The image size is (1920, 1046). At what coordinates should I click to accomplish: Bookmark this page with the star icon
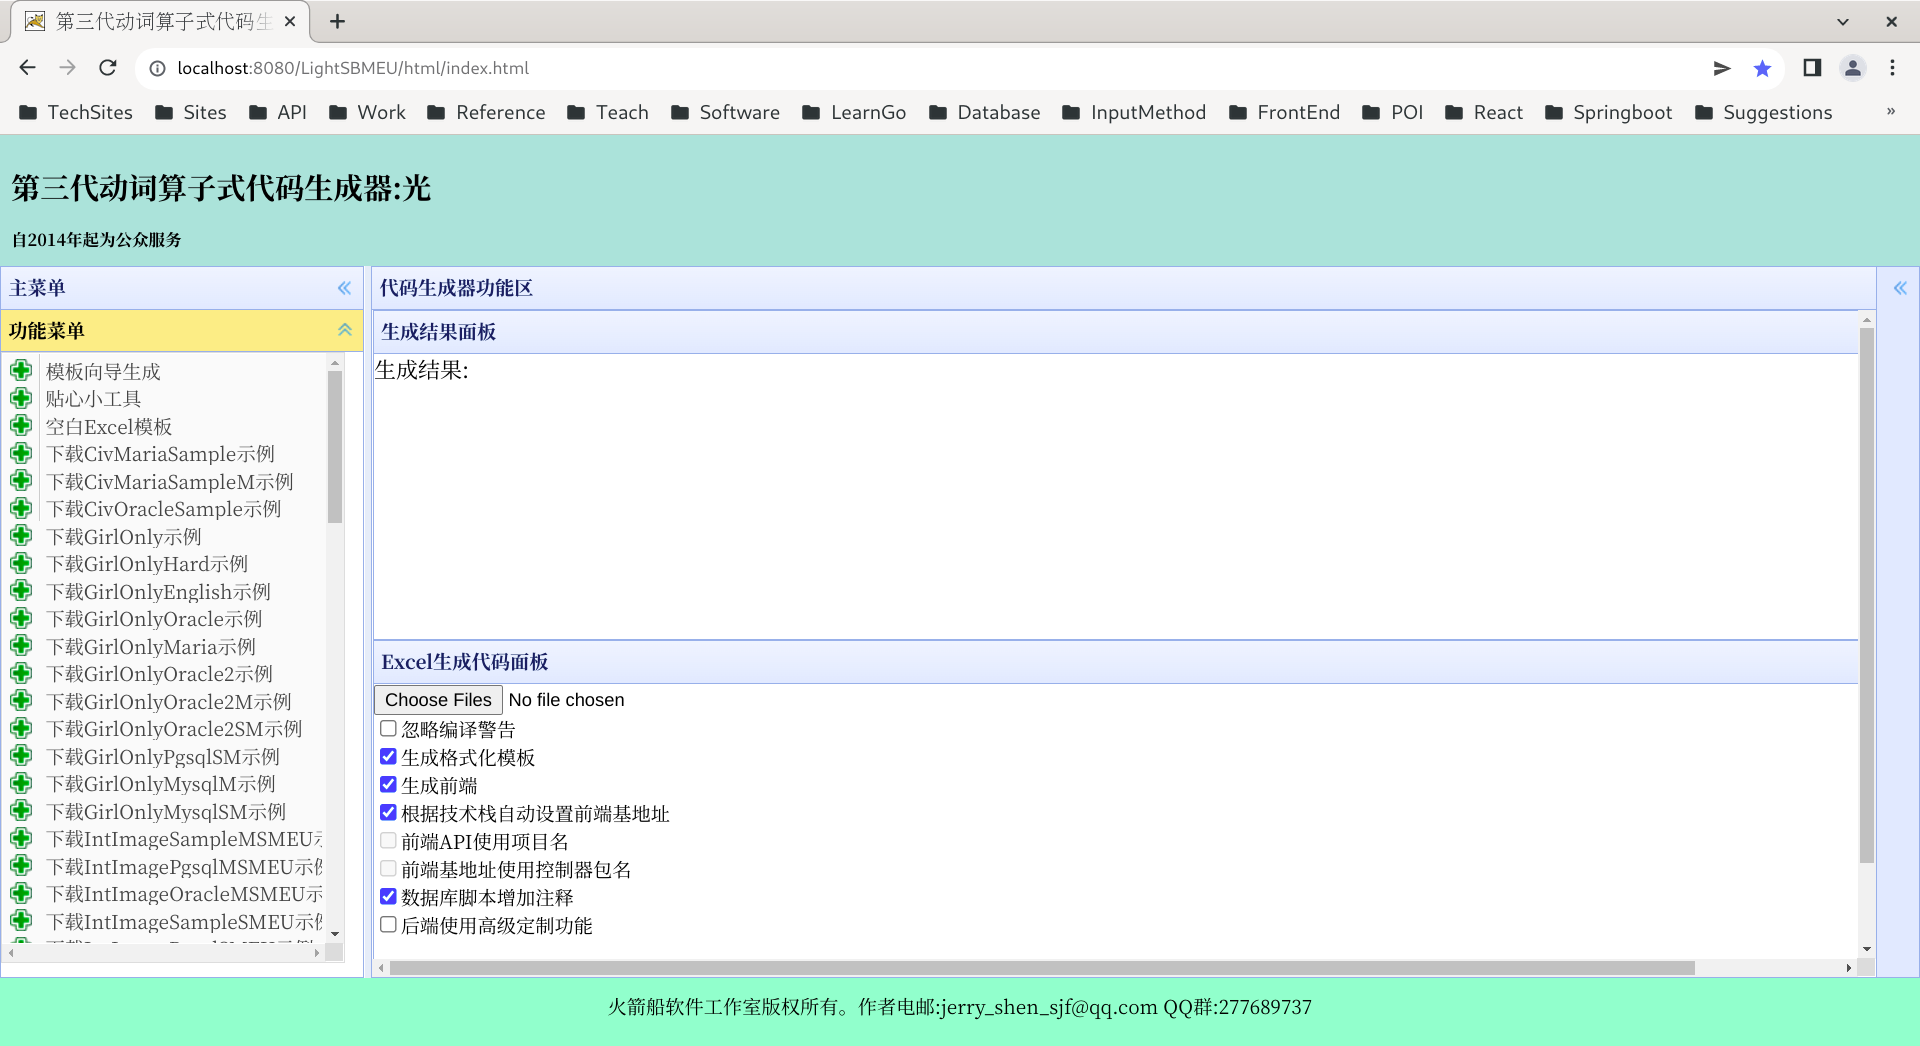click(1762, 68)
